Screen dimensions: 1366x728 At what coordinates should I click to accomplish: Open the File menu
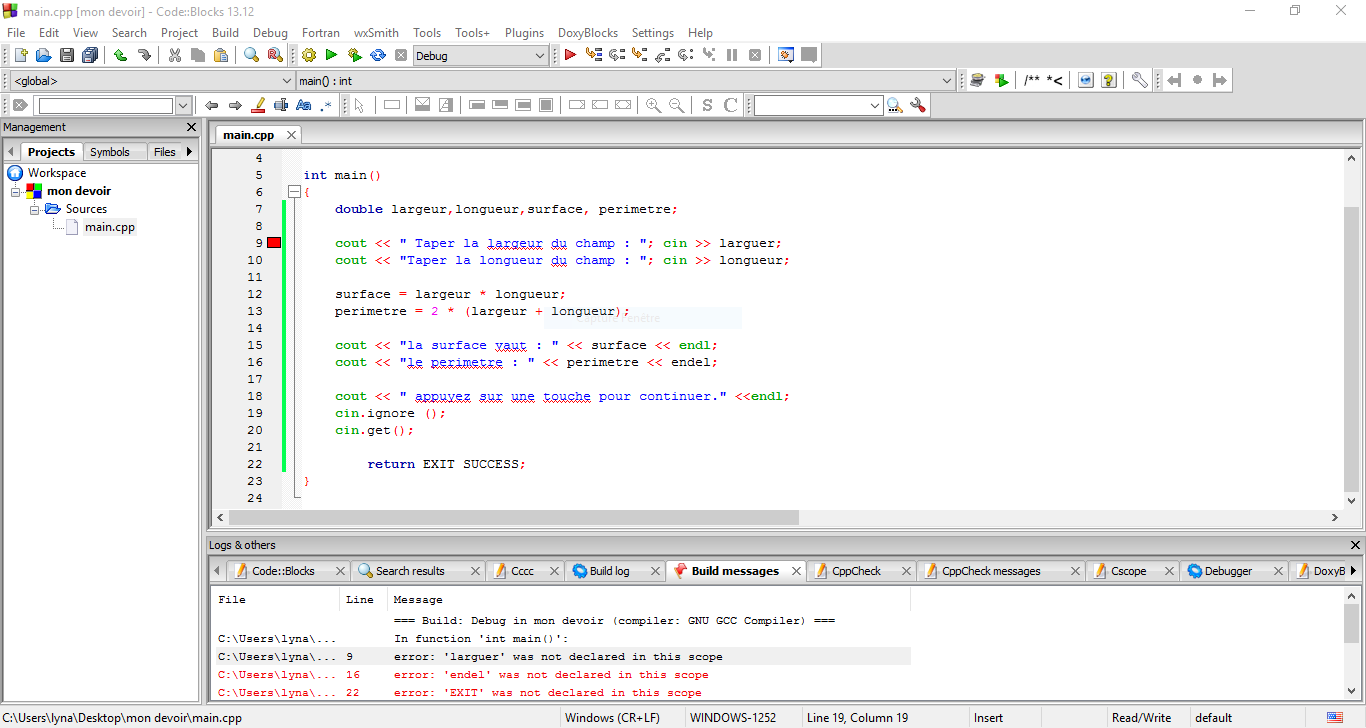[x=16, y=33]
